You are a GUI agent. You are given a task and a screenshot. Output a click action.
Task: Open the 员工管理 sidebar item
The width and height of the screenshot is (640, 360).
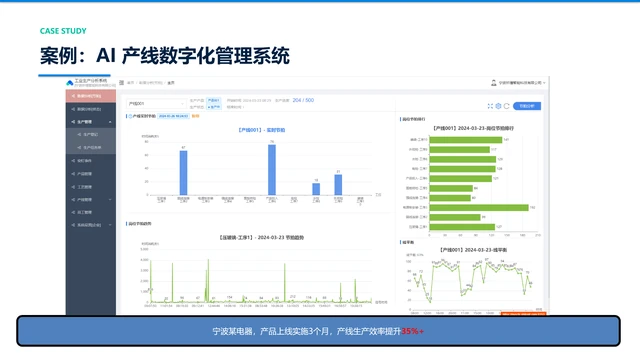point(91,212)
